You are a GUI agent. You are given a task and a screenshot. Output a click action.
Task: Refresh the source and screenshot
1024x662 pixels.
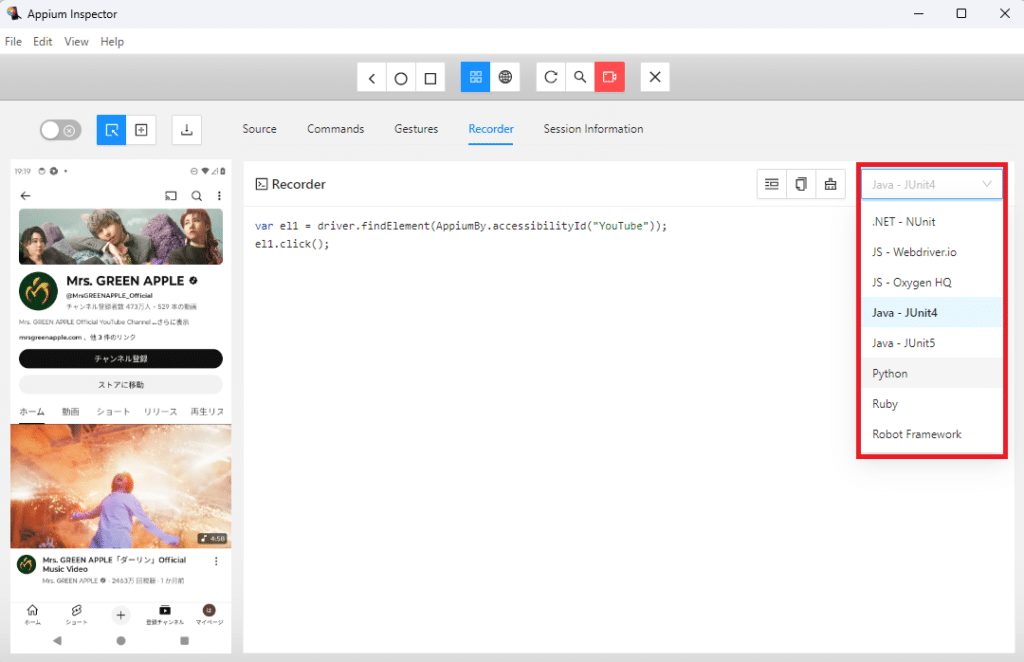pos(551,78)
